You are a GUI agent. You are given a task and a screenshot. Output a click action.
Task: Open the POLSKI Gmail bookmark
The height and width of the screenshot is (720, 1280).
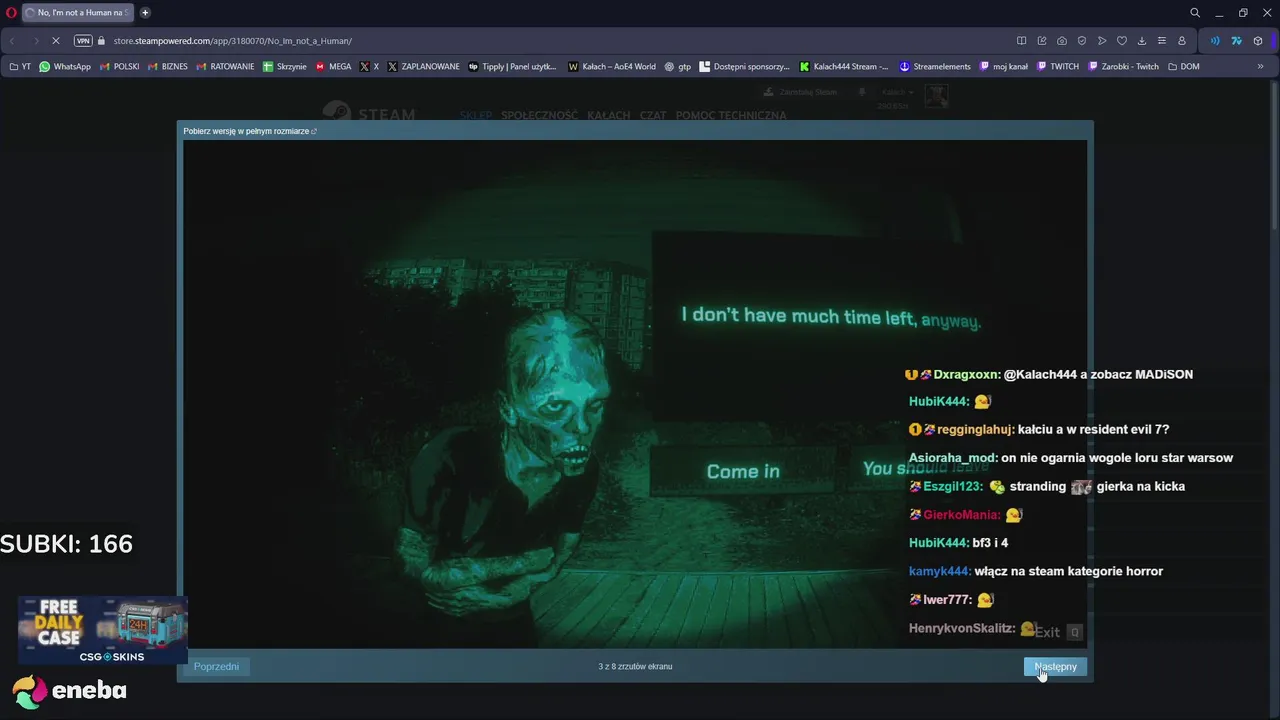(x=120, y=66)
